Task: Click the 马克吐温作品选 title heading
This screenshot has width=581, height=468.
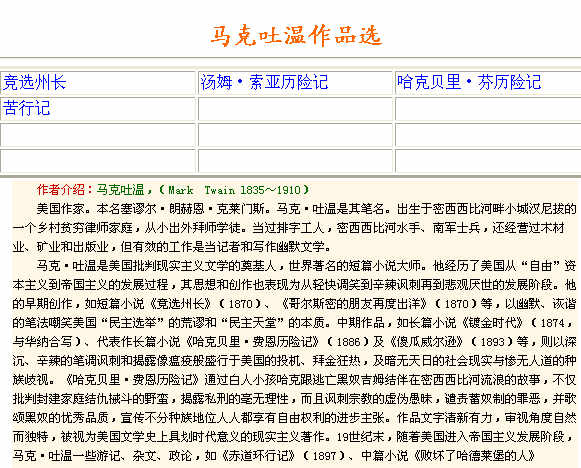Action: 296,36
